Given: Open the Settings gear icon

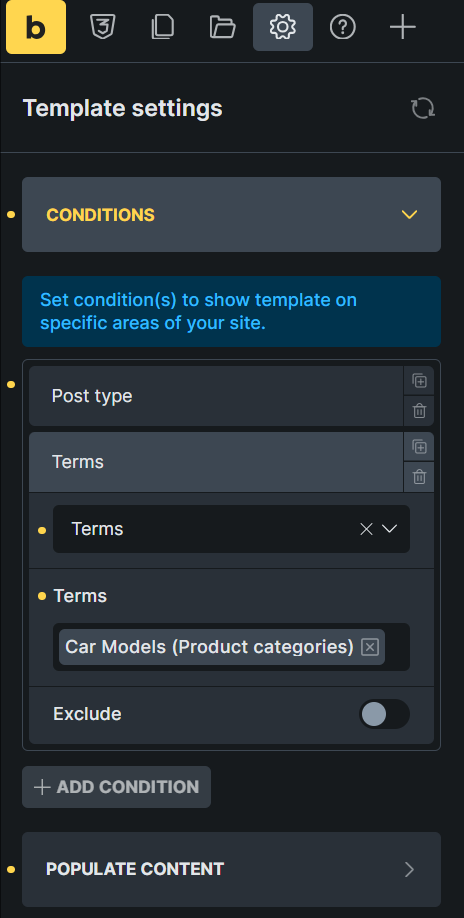Looking at the screenshot, I should click(283, 27).
